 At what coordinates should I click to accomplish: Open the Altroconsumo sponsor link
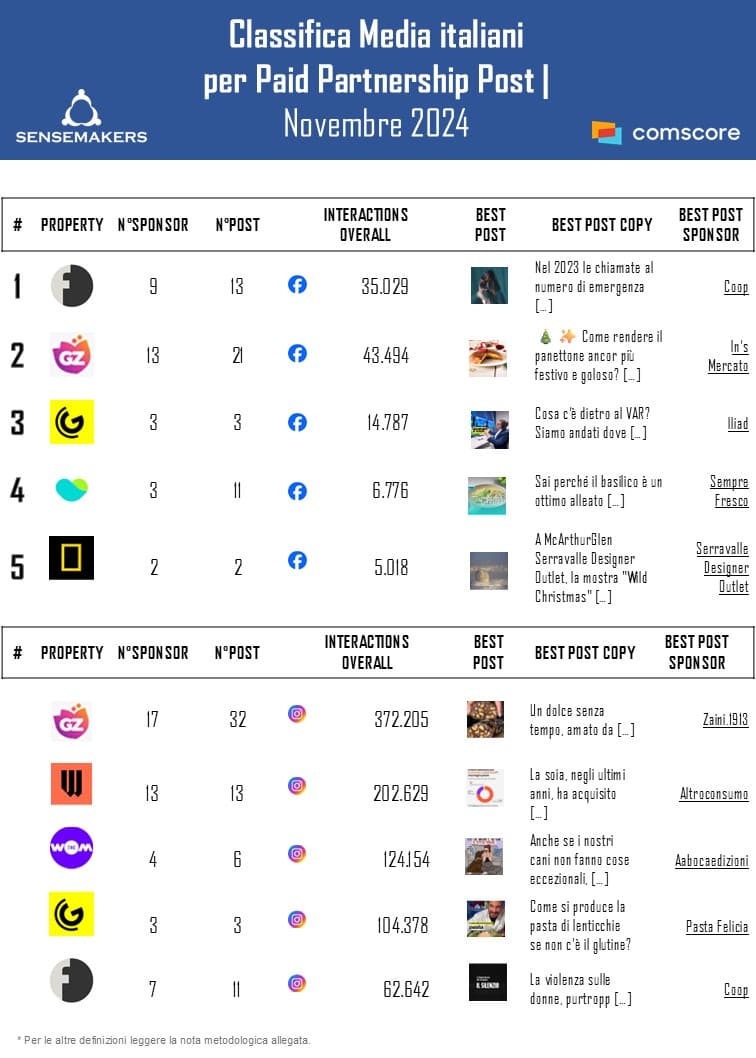pos(713,794)
